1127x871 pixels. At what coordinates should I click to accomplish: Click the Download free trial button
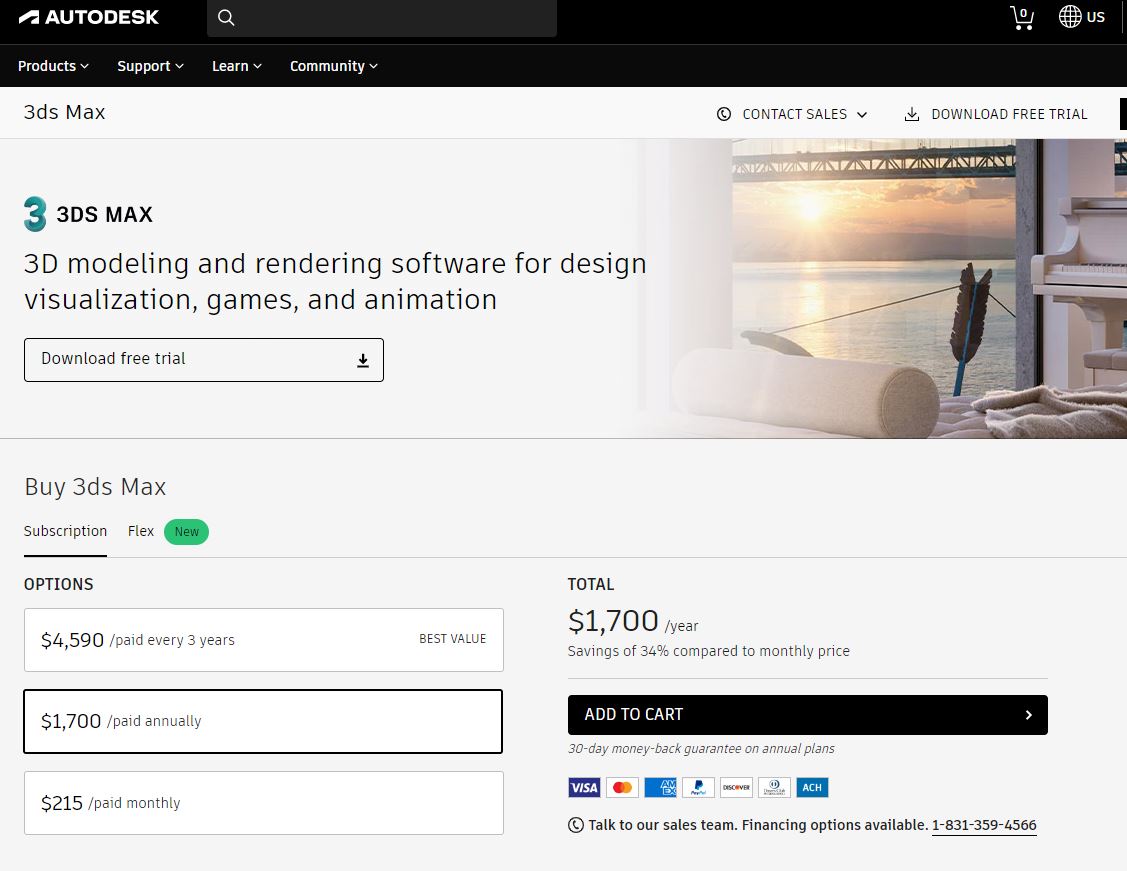coord(203,360)
